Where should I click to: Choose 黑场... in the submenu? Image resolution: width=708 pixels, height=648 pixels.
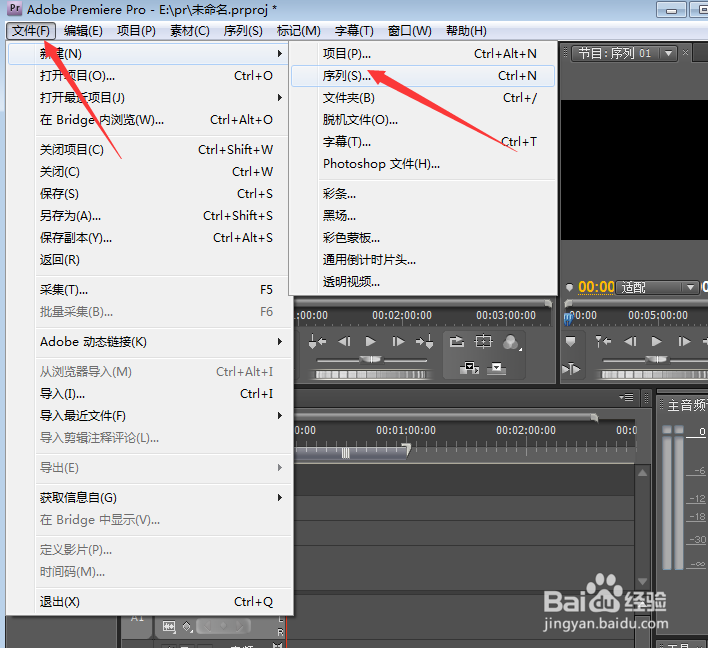tap(423, 216)
